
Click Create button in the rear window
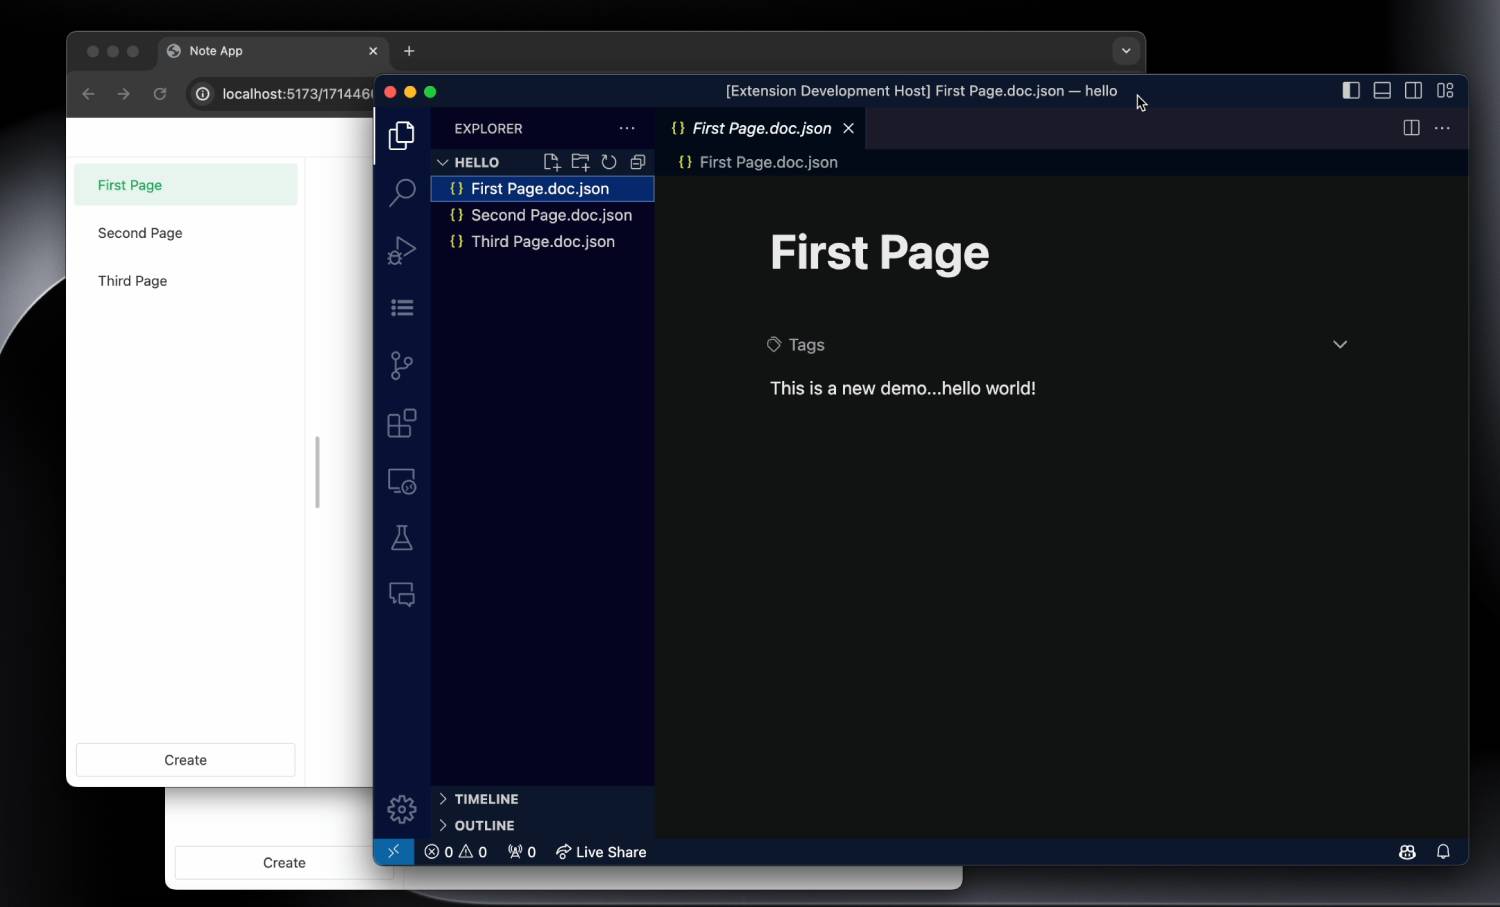click(284, 863)
